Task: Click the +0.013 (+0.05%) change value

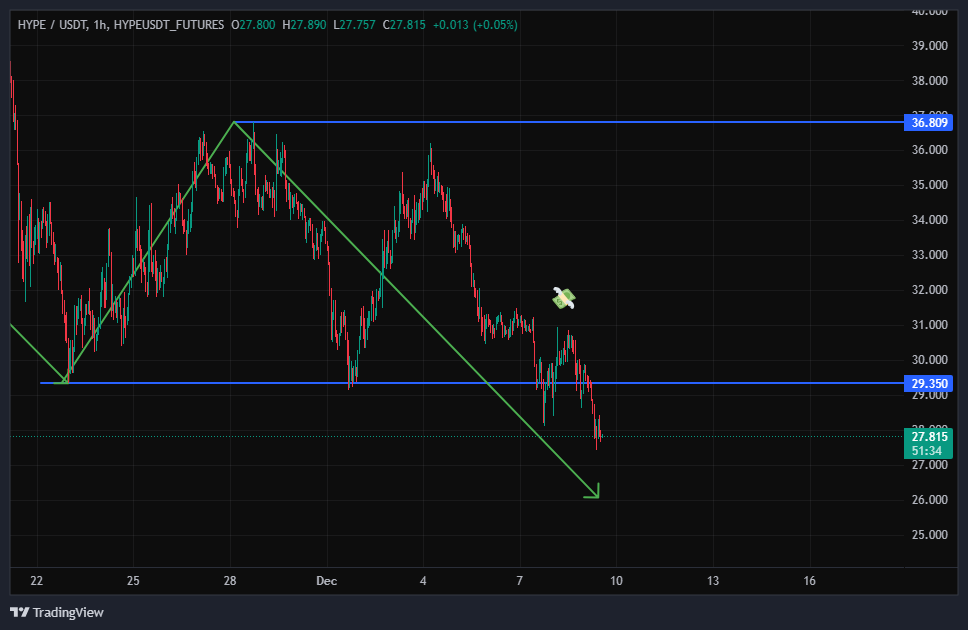Action: pyautogui.click(x=475, y=24)
